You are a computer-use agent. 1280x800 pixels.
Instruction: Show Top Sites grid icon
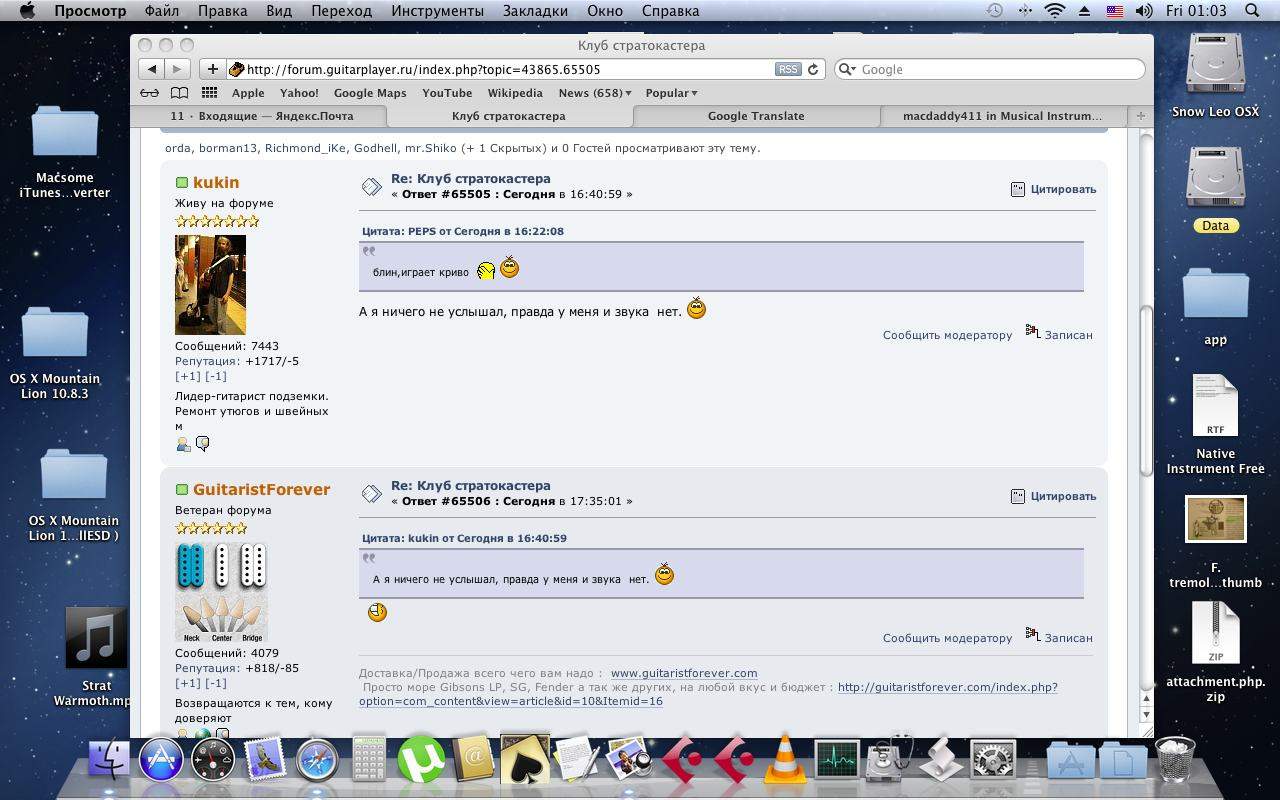coord(209,93)
